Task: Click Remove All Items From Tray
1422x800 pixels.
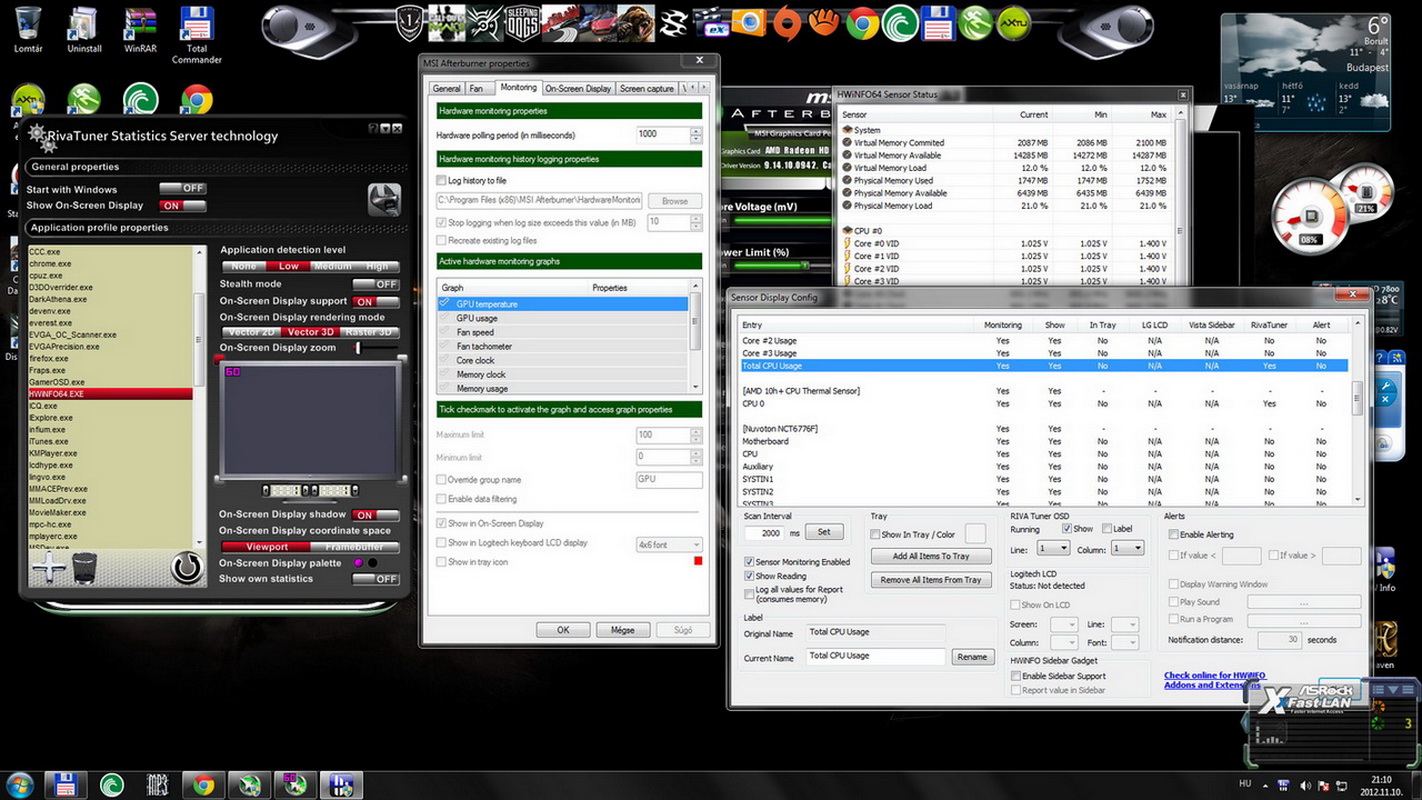Action: click(931, 580)
